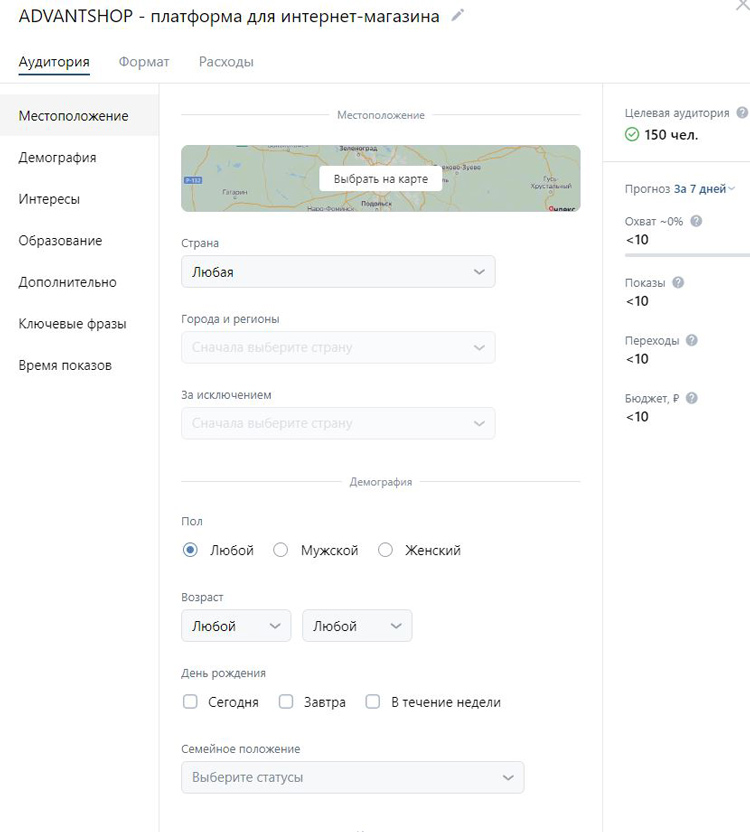Open the Семейное положение status dropdown

(352, 777)
